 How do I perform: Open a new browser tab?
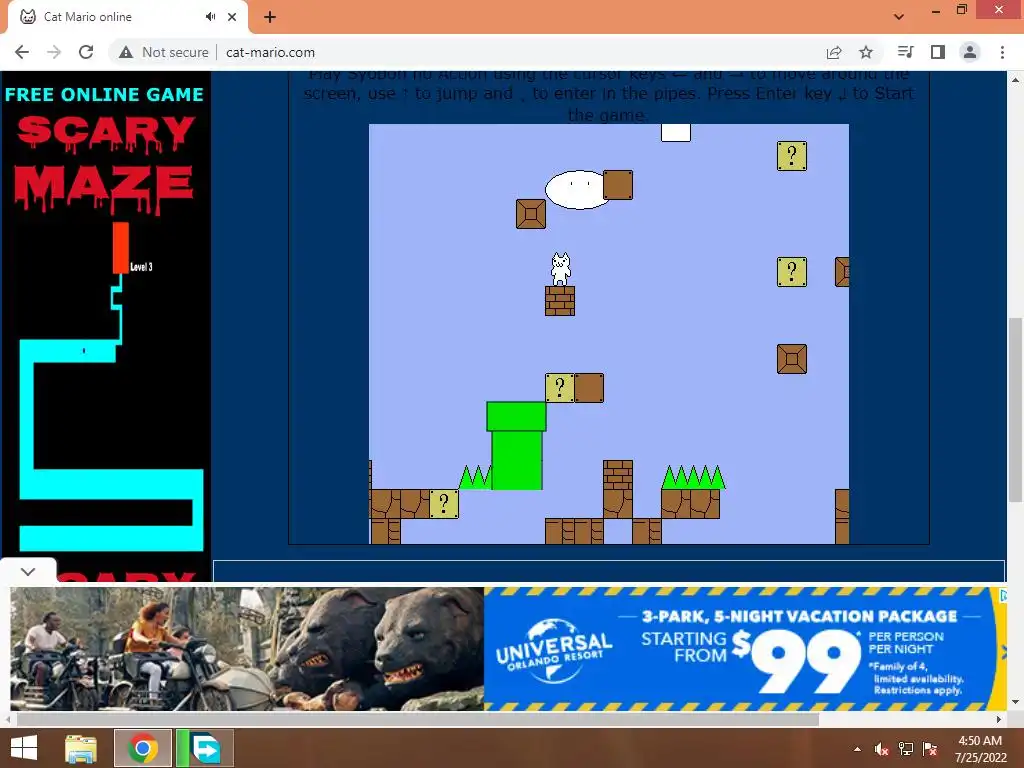pyautogui.click(x=270, y=17)
